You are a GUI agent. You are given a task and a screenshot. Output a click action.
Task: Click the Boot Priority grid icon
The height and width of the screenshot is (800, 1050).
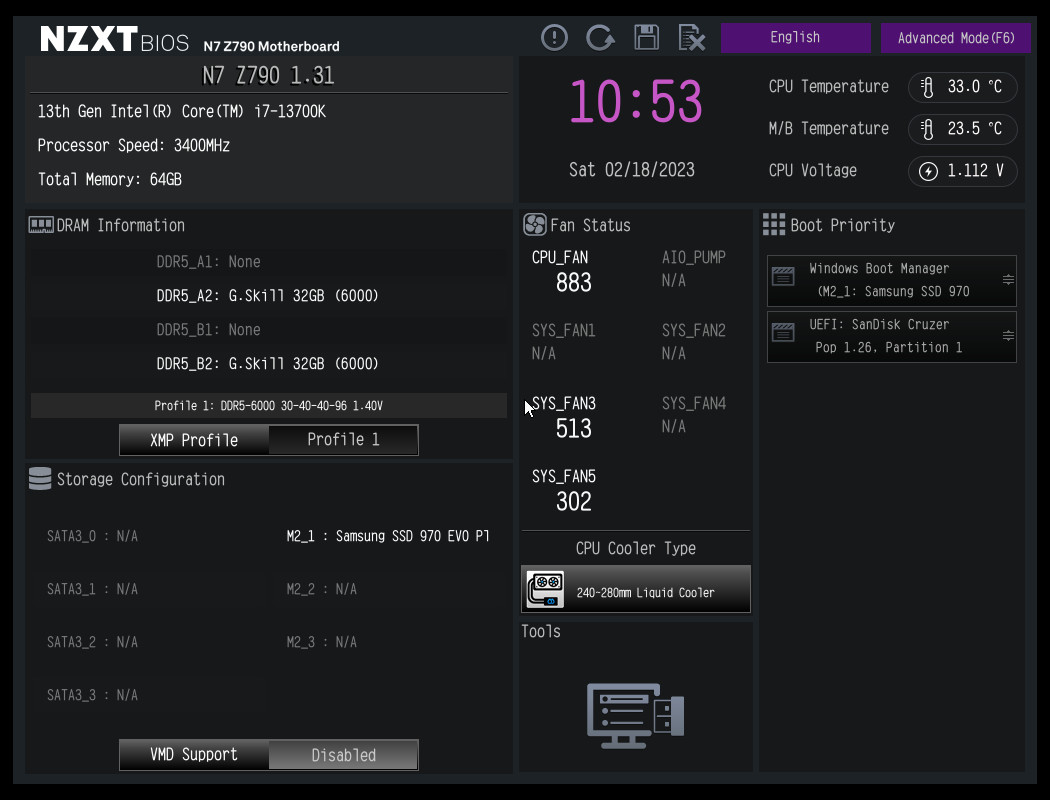[x=773, y=225]
